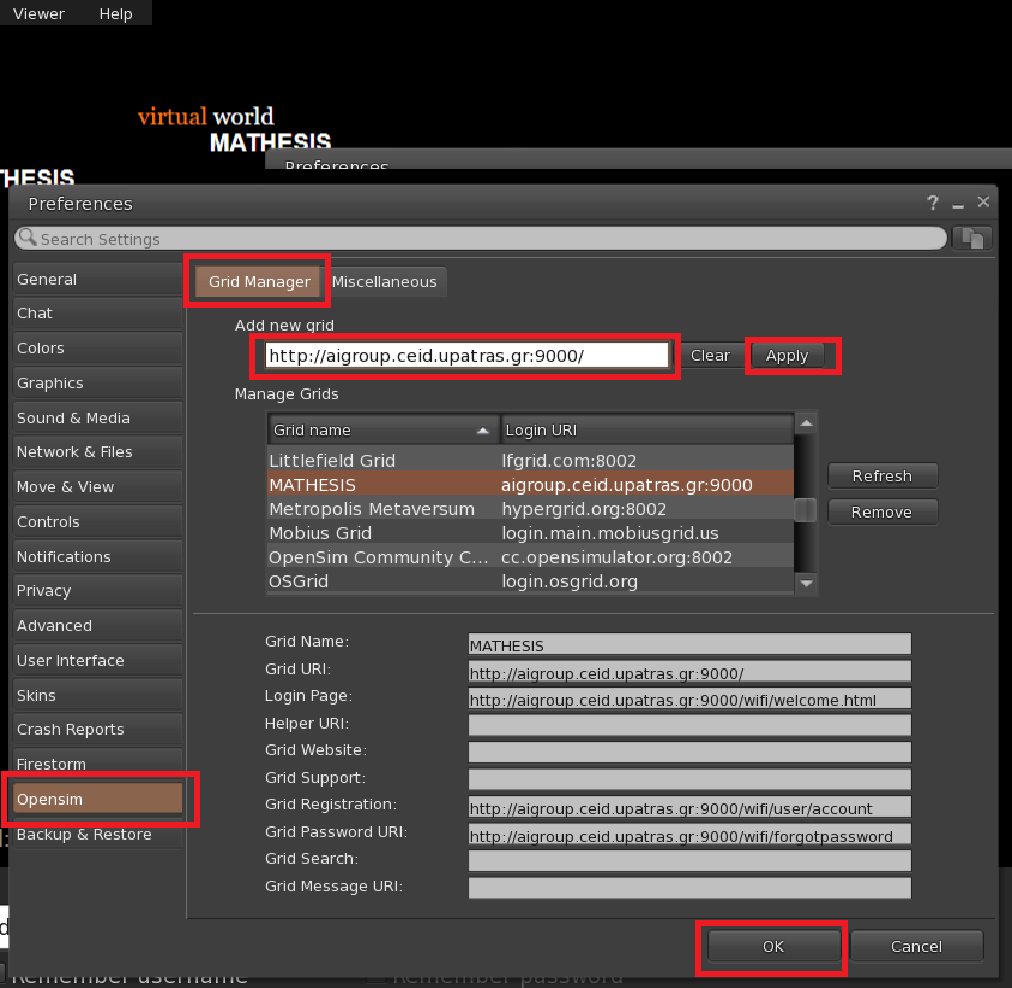The width and height of the screenshot is (1012, 988).
Task: Open Crash Reports preferences
Action: point(97,729)
